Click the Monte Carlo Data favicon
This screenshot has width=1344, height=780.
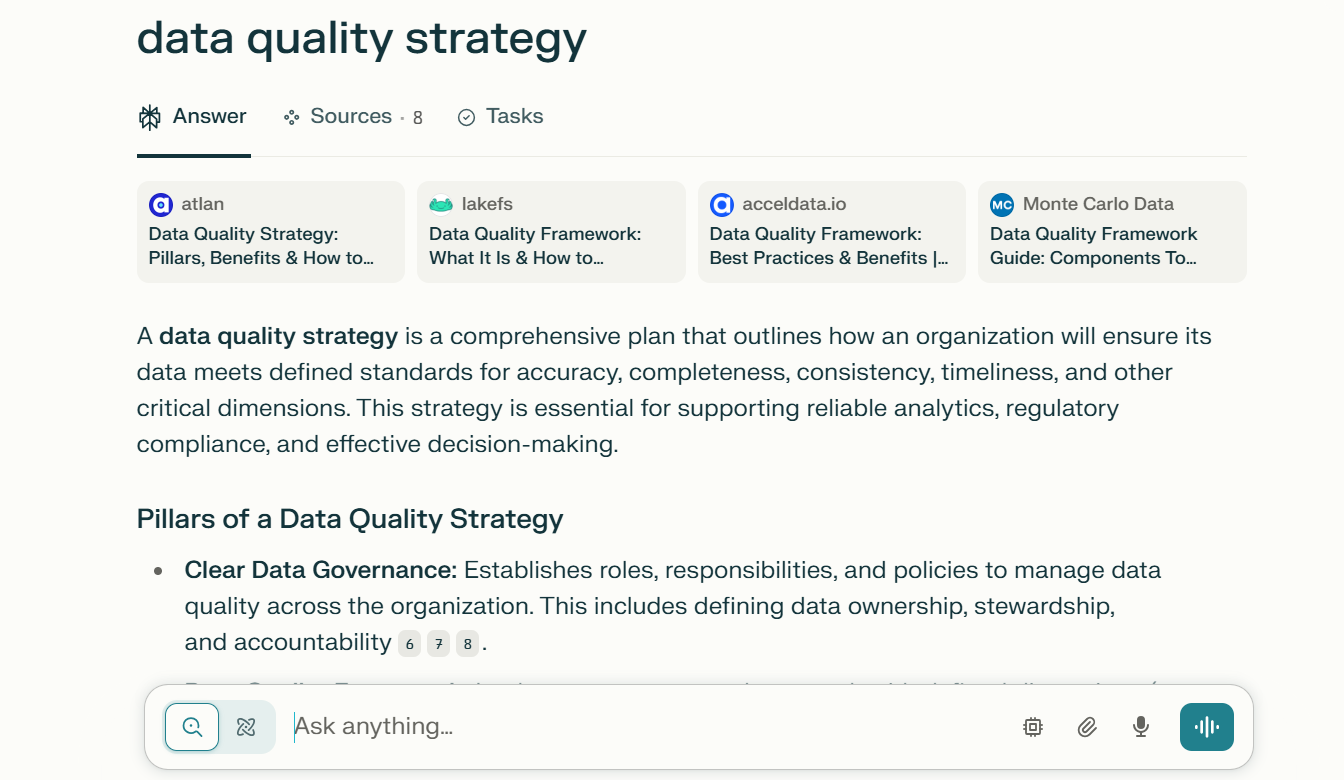(x=1002, y=205)
